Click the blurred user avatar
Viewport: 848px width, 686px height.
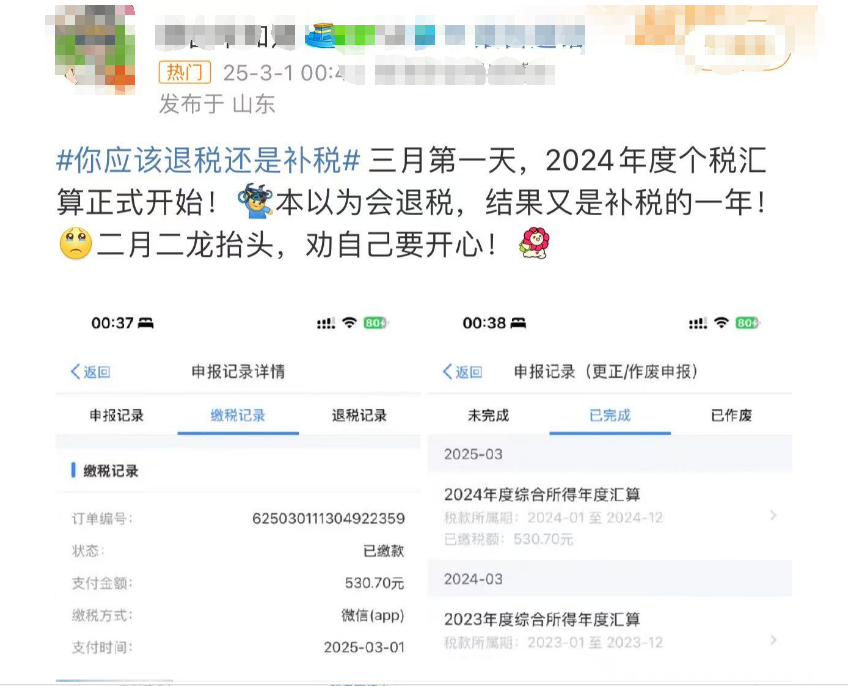[95, 48]
